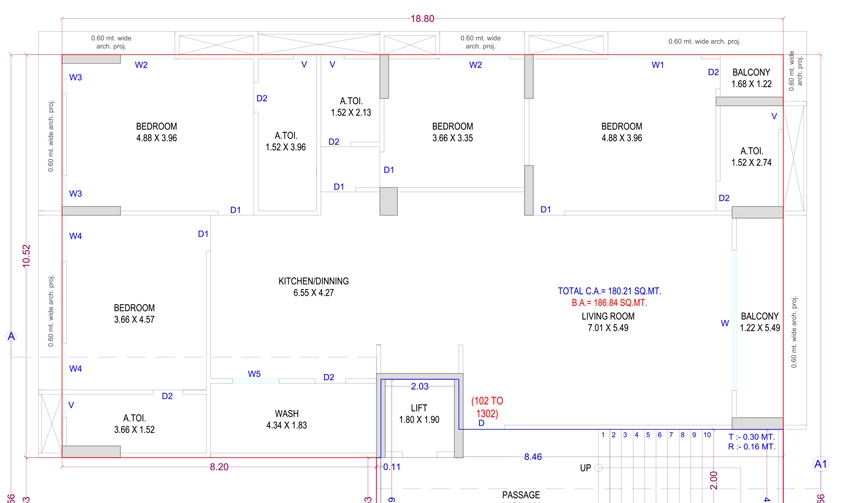Select the UP staircase label

585,468
